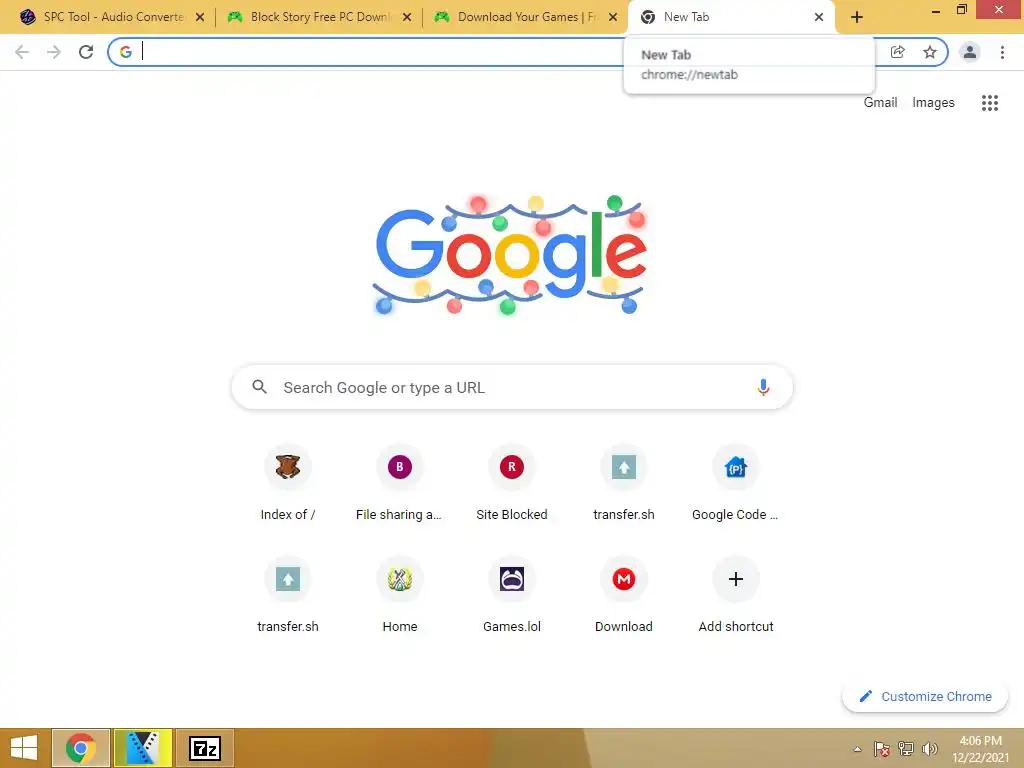Screen dimensions: 1024x768
Task: Close the New Tab tab
Action: pos(819,18)
